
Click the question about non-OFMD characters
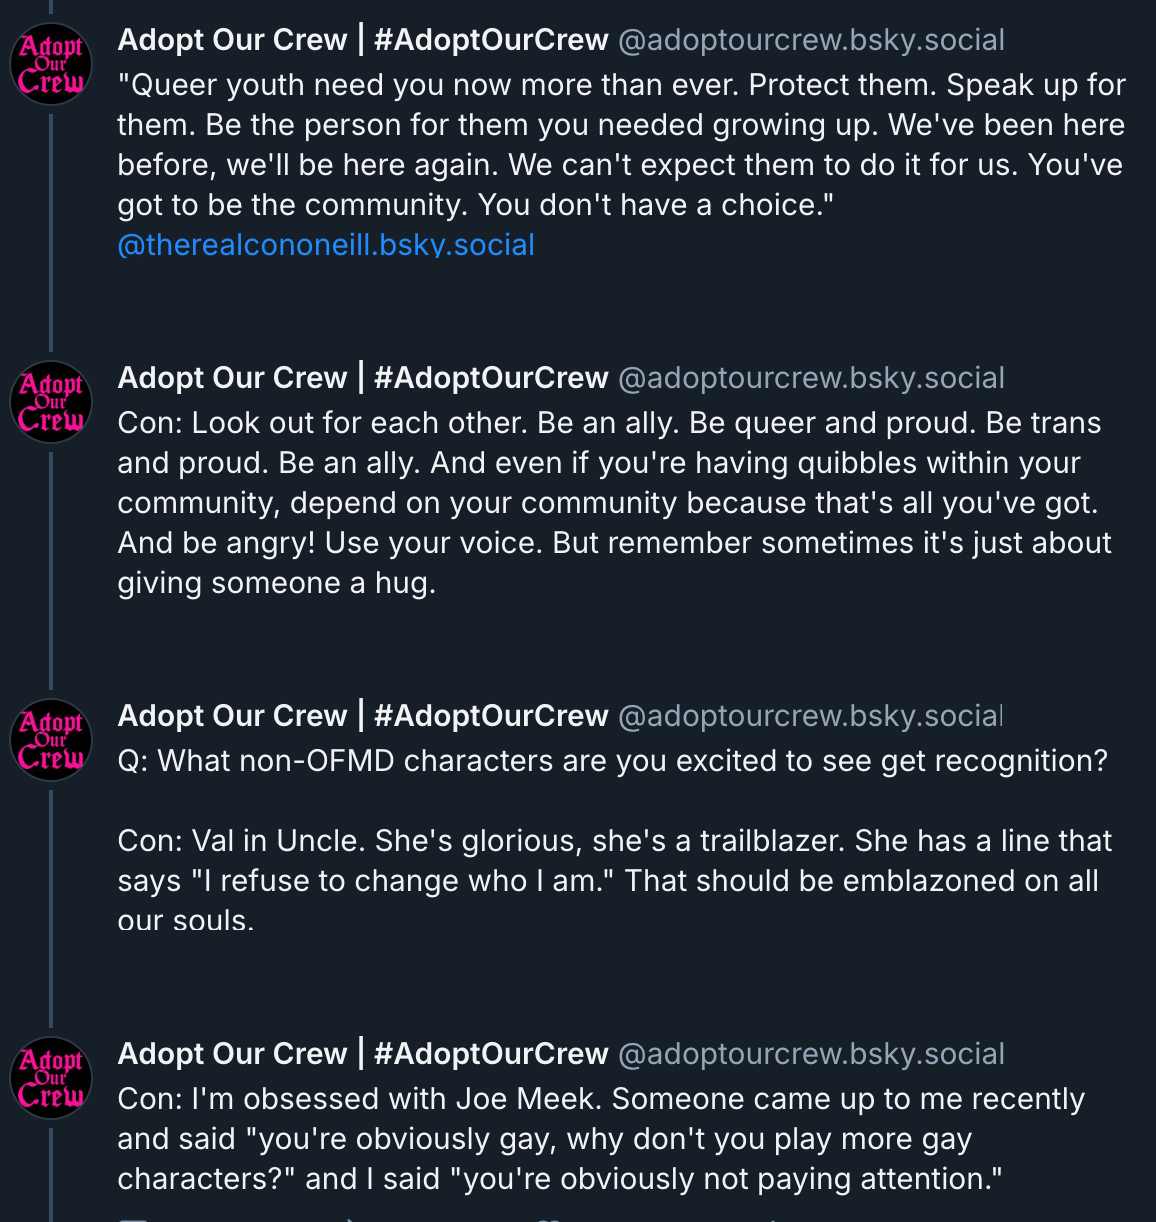click(612, 761)
